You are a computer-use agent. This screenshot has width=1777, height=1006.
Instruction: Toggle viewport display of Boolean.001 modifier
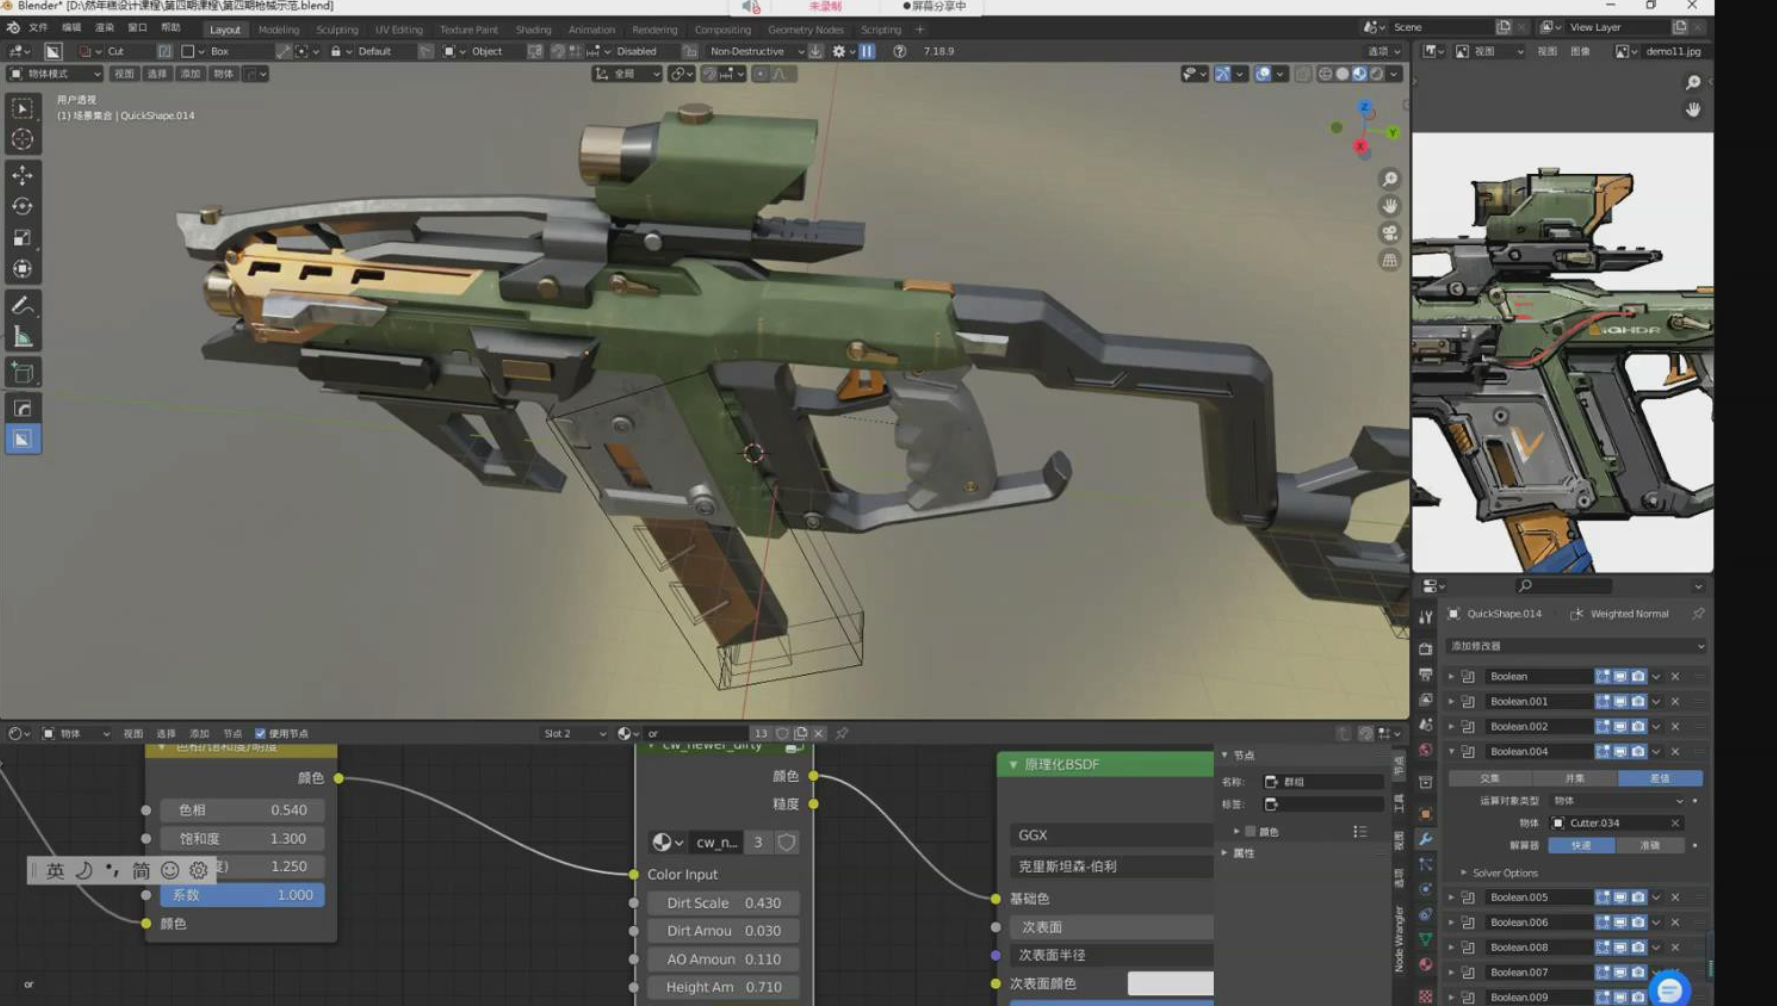coord(1620,701)
